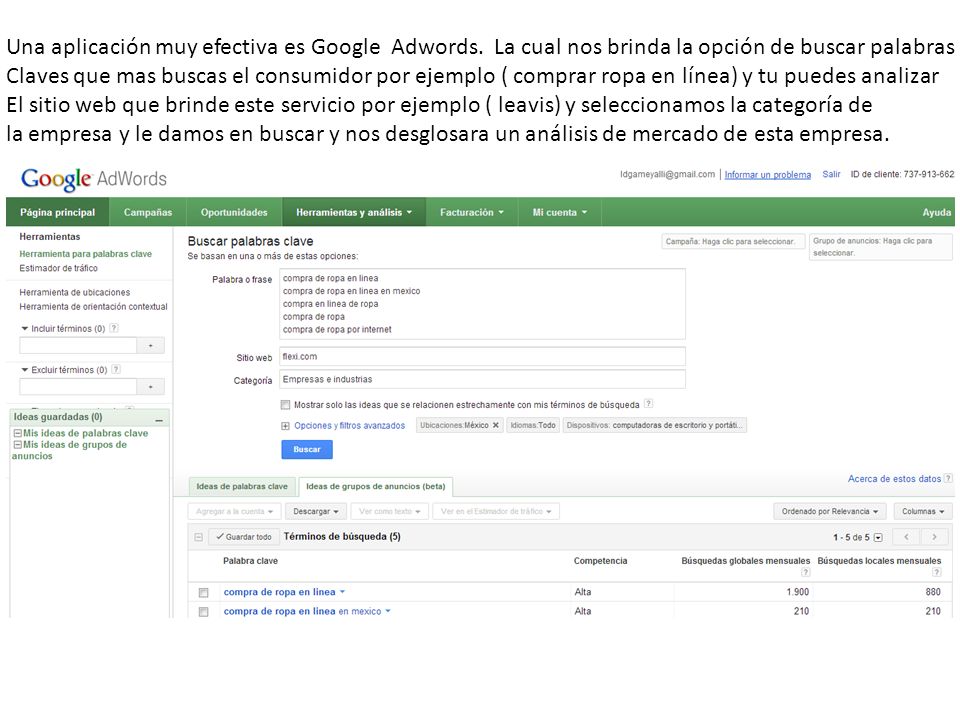Click Informar un problema link
The image size is (960, 720).
768,174
